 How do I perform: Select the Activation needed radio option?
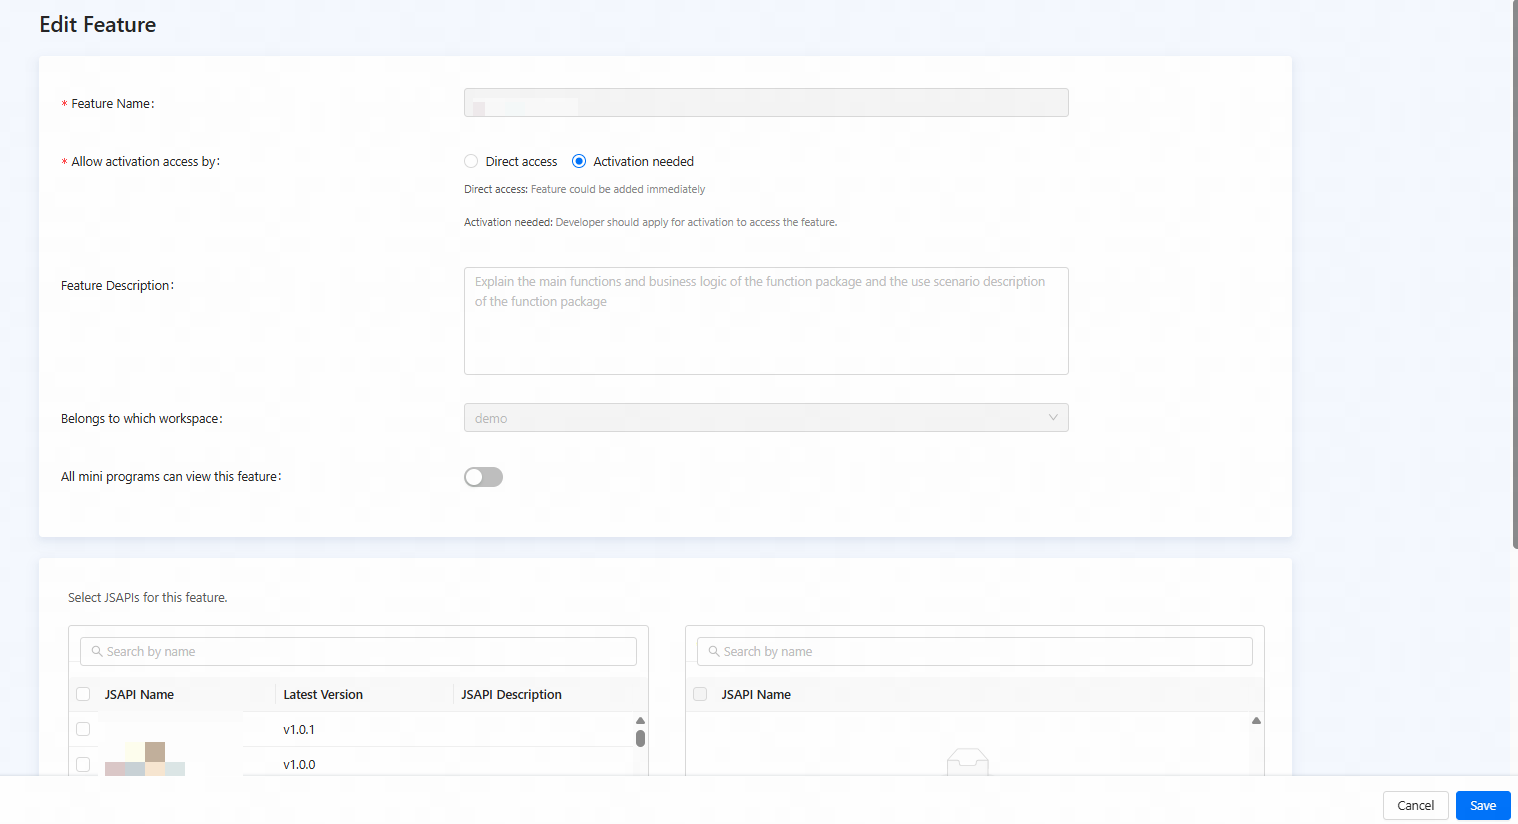click(579, 162)
